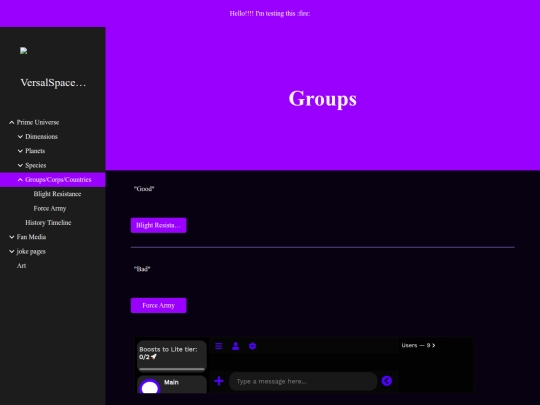The height and width of the screenshot is (405, 540).
Task: Collapse the Prime Universe chevron
Action: pyautogui.click(x=11, y=122)
